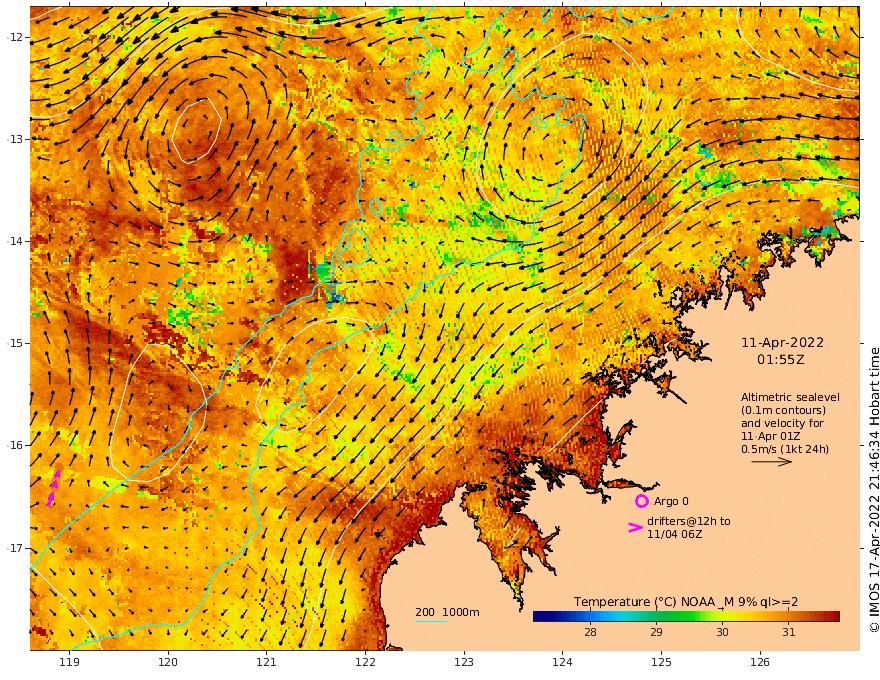This screenshot has width=880, height=680.
Task: Click the '0.5m/s (1kt 24h)' text
Action: click(x=785, y=449)
